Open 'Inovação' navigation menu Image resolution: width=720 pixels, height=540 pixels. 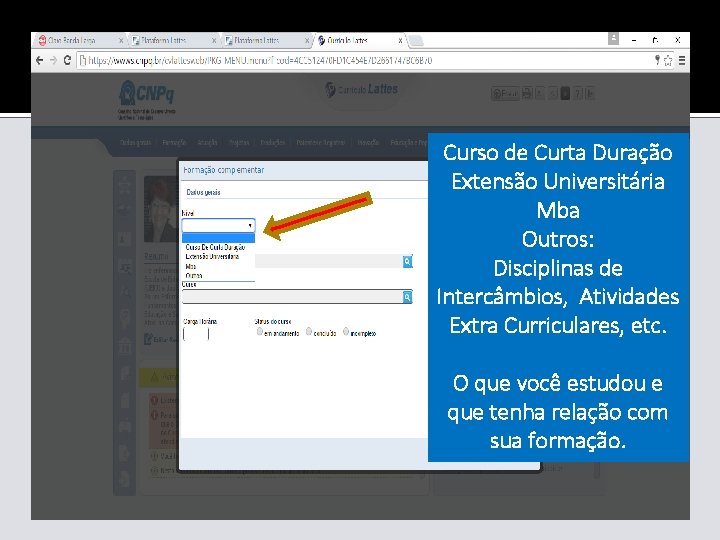(x=368, y=142)
